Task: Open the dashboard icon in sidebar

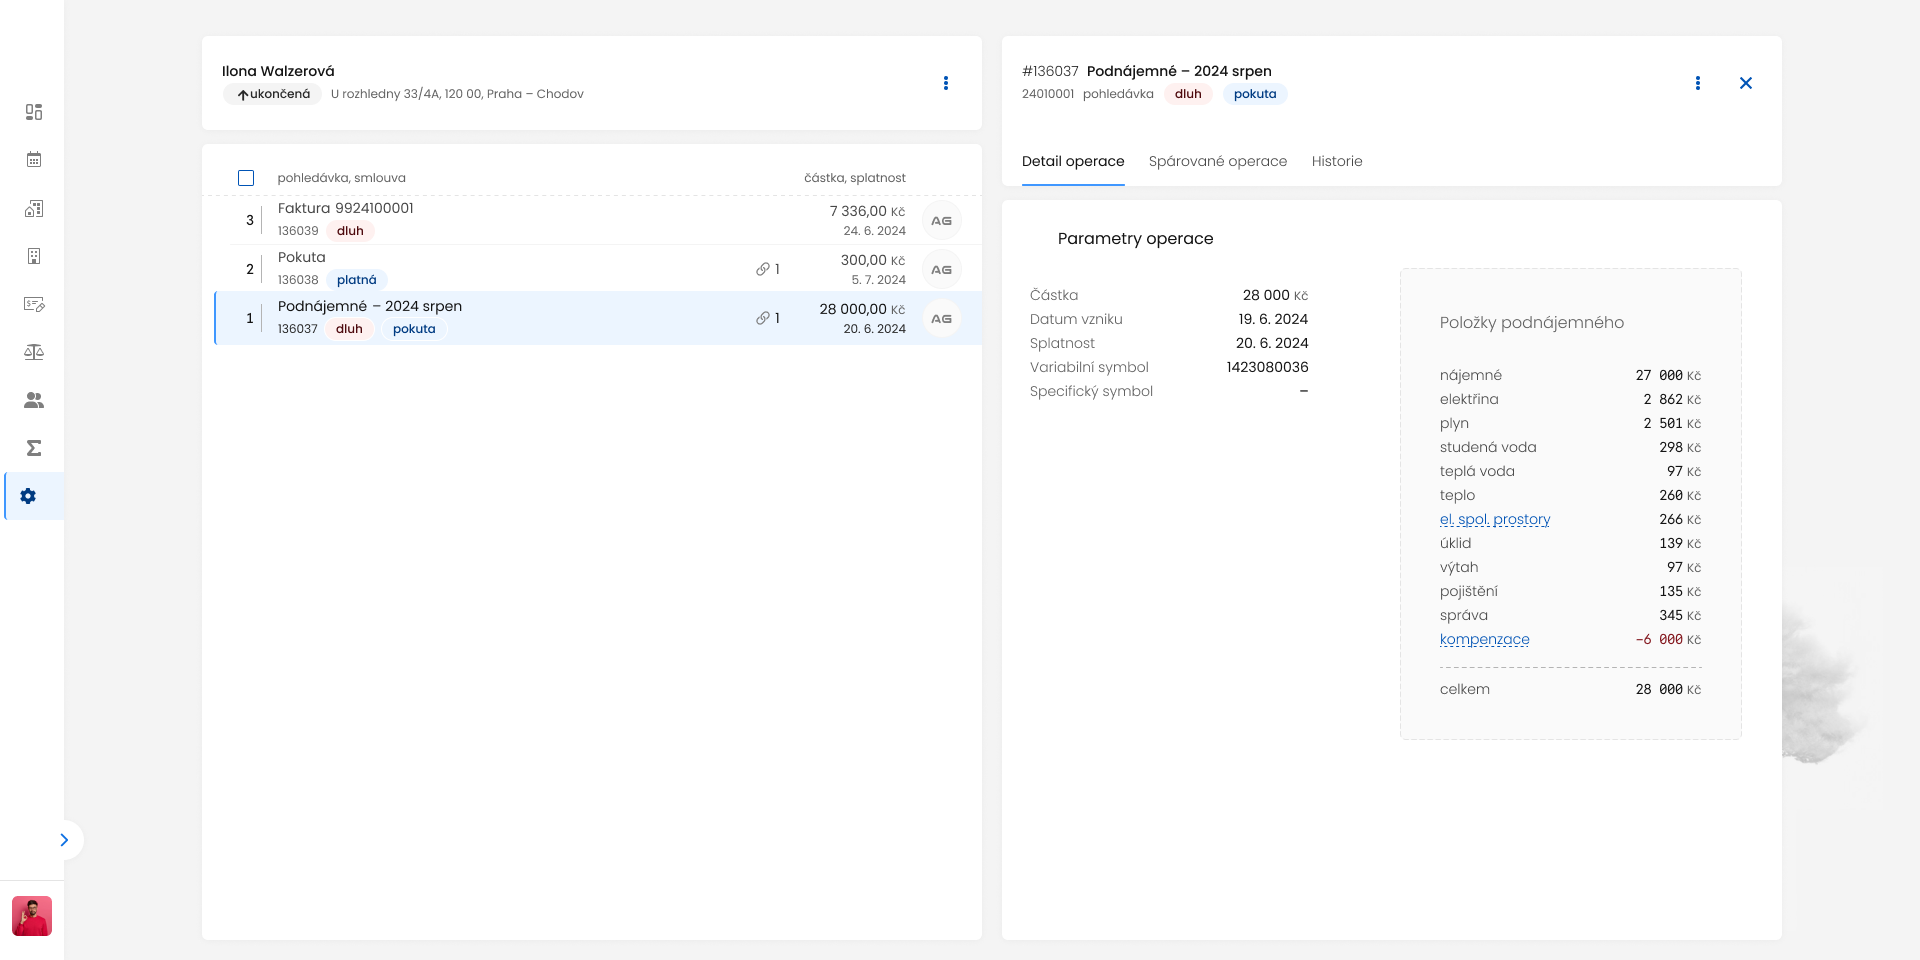Action: point(34,112)
